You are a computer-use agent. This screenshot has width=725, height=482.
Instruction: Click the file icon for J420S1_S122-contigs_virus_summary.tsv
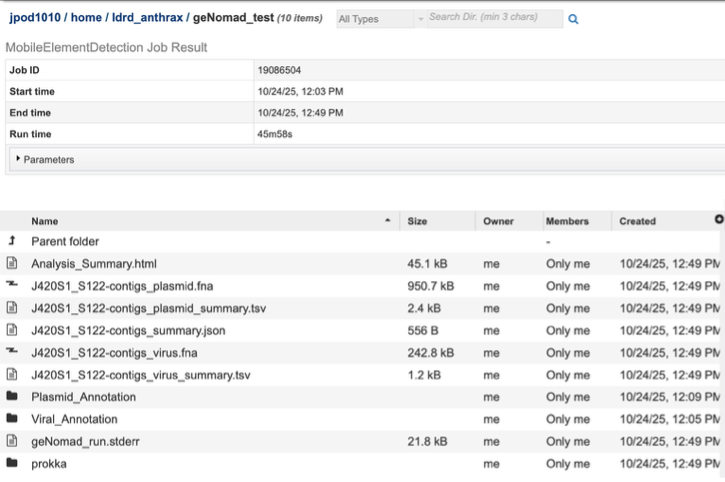[x=12, y=374]
